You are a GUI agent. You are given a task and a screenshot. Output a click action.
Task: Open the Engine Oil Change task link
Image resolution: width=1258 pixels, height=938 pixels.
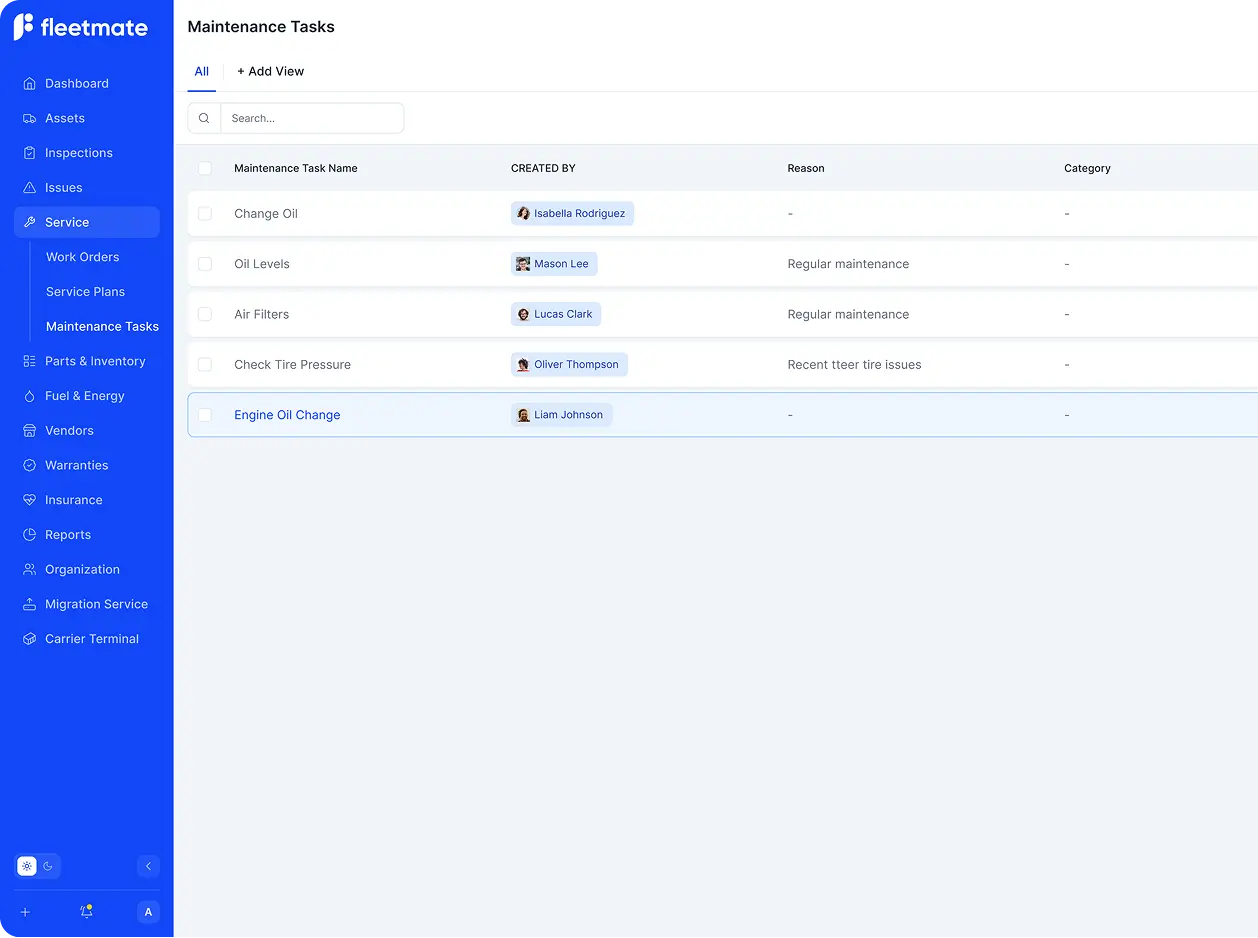(x=287, y=415)
